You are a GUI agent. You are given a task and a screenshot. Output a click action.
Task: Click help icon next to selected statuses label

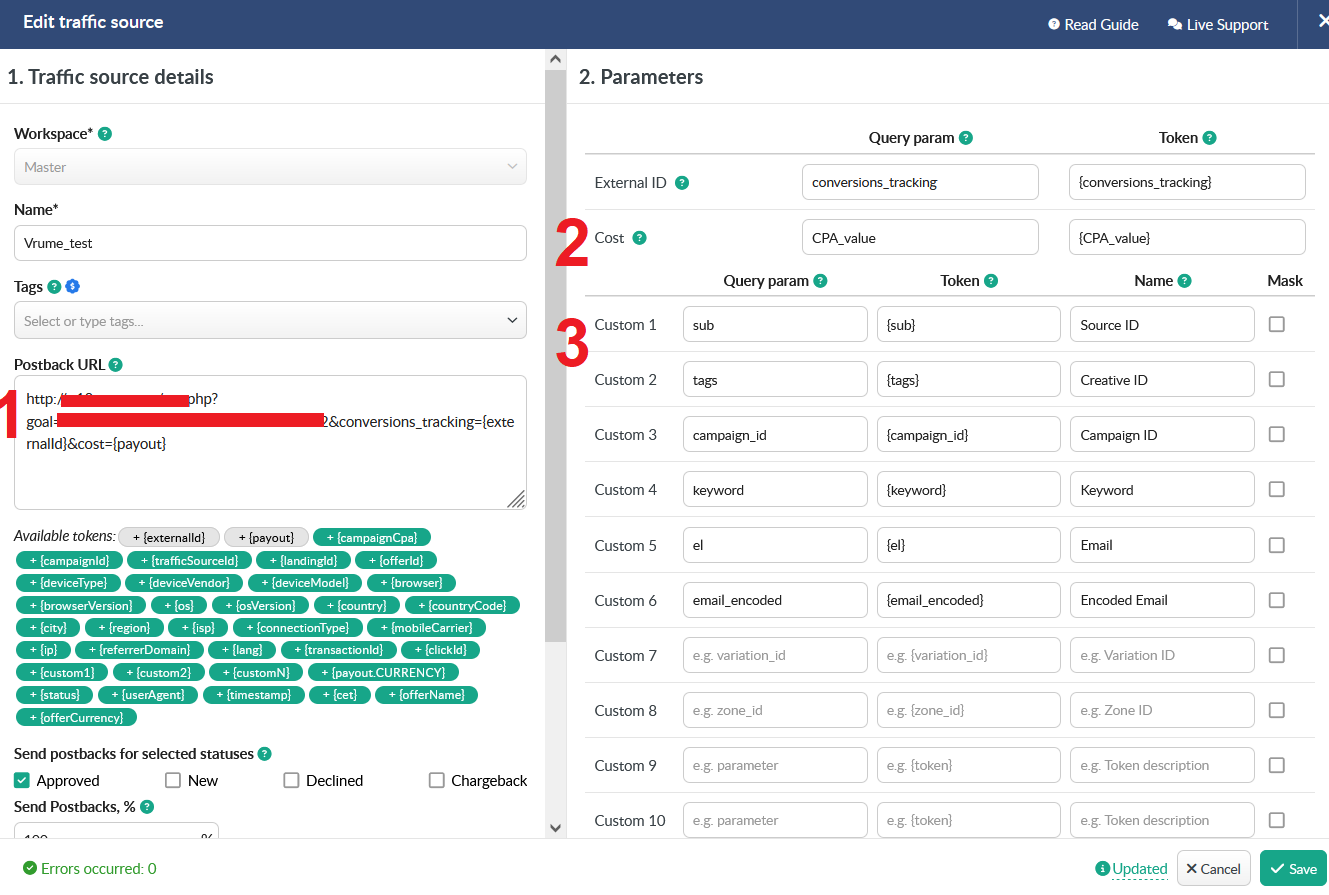click(264, 754)
